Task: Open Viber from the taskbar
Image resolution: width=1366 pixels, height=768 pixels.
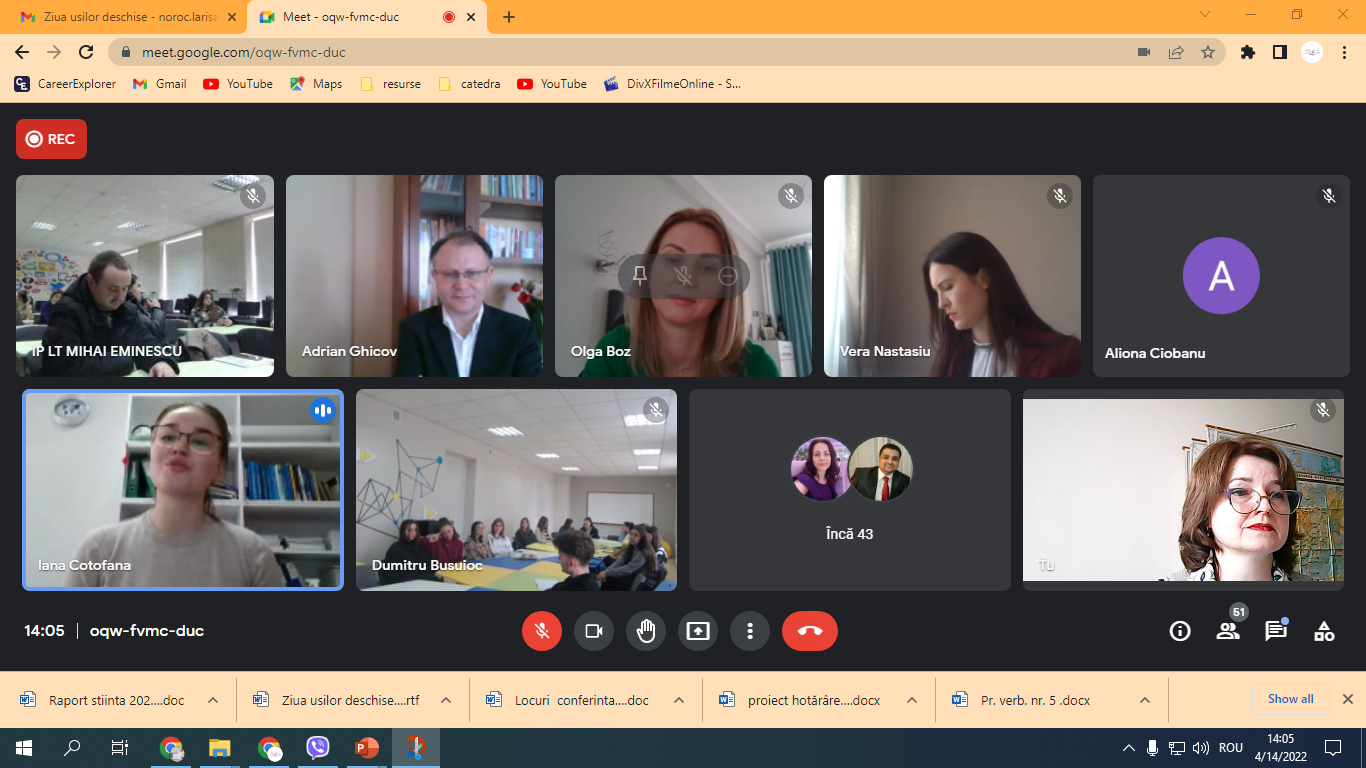Action: [x=318, y=748]
